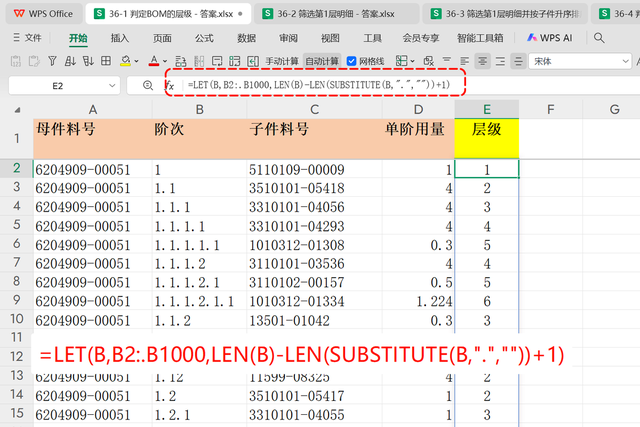Switch to 手动计算 manual calculation
Viewport: 640px width, 427px height.
282,61
